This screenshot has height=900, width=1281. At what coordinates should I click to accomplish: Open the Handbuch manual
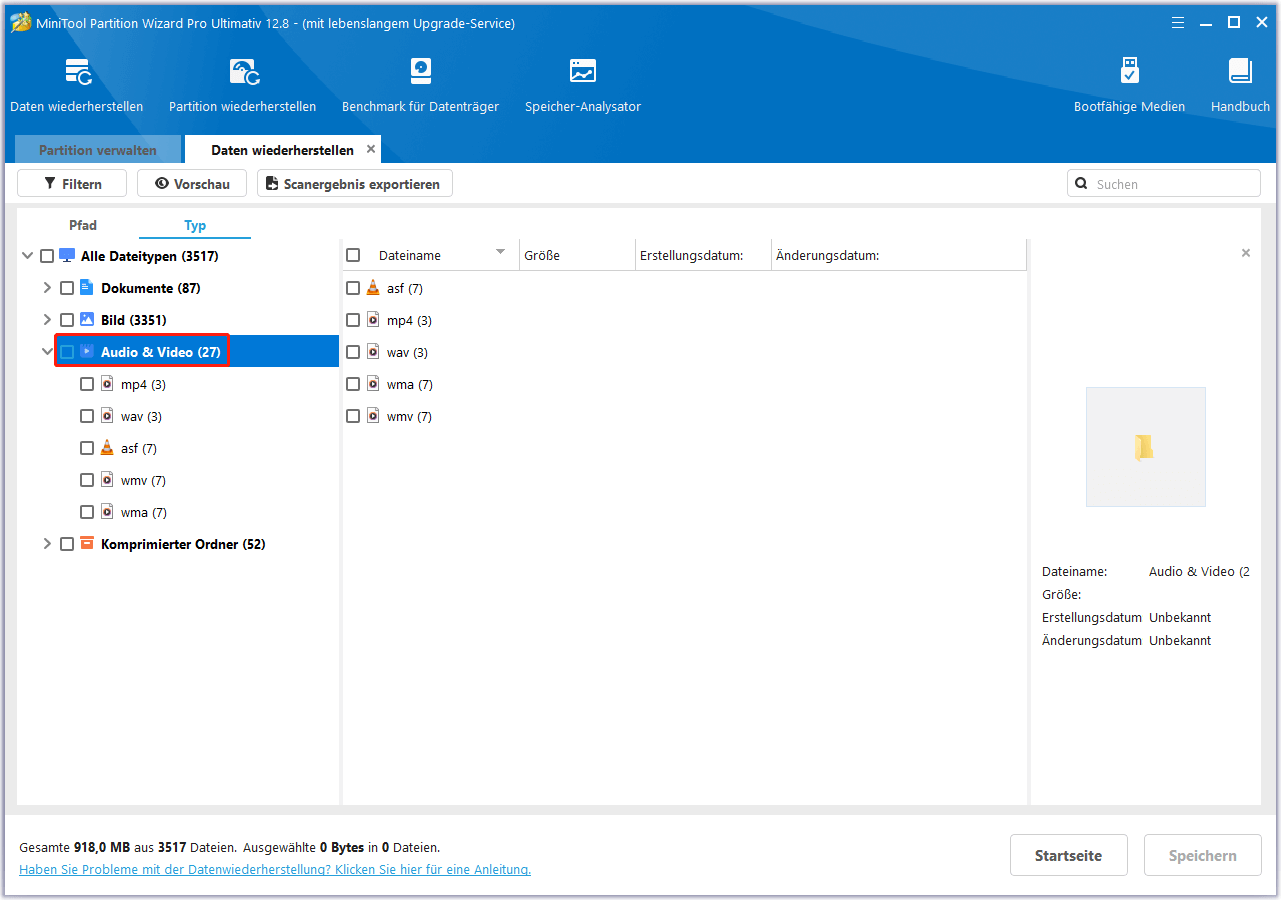pos(1240,84)
